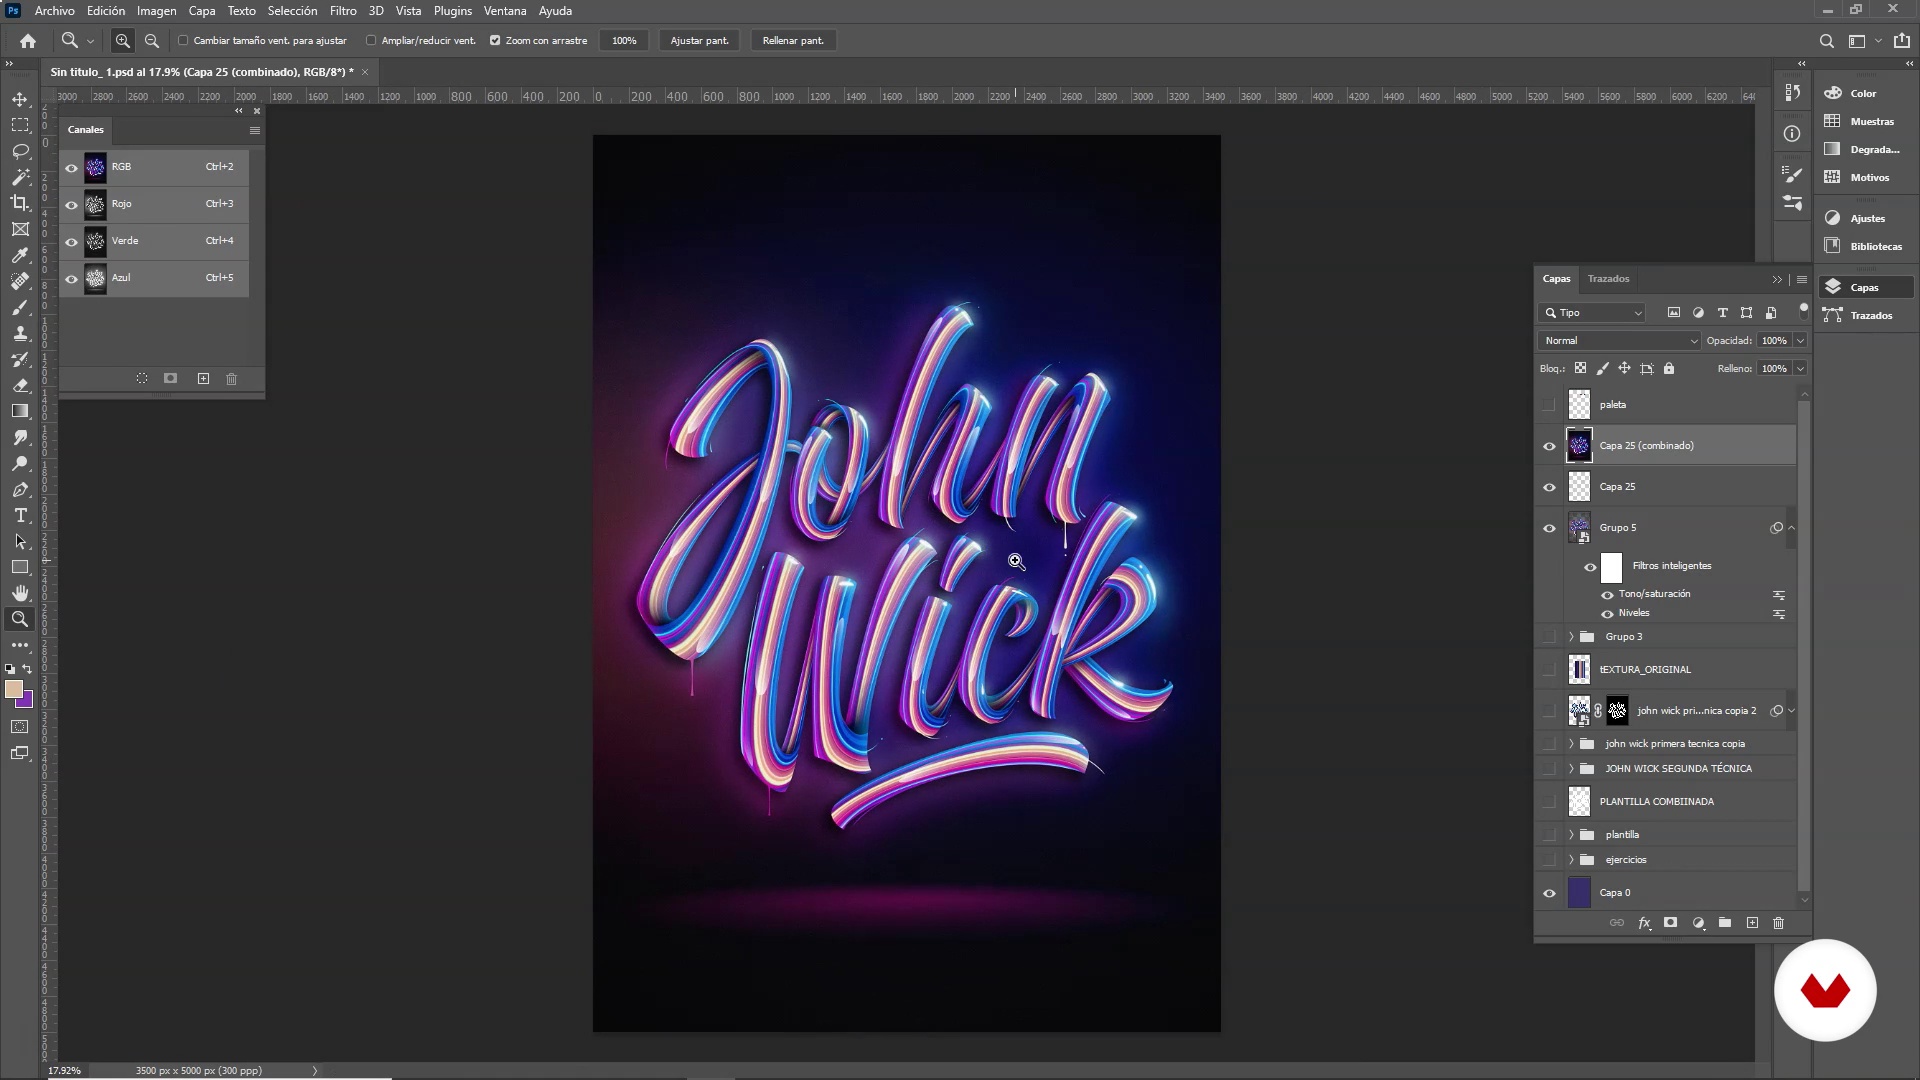Add layer style fx icon

pos(1644,923)
